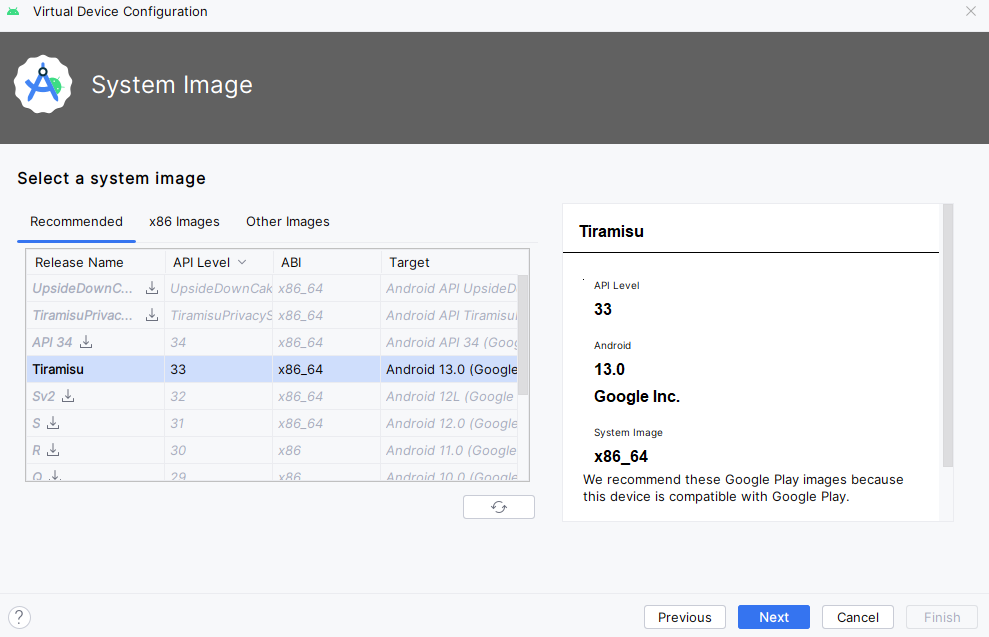The image size is (989, 637).
Task: Click the Release Name column header
Action: coord(95,262)
